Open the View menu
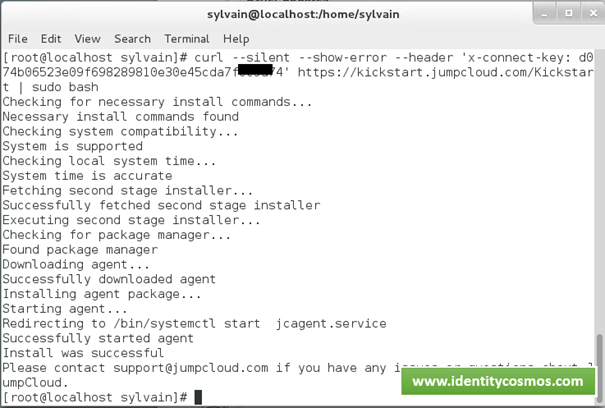The width and height of the screenshot is (605, 408). tap(88, 39)
